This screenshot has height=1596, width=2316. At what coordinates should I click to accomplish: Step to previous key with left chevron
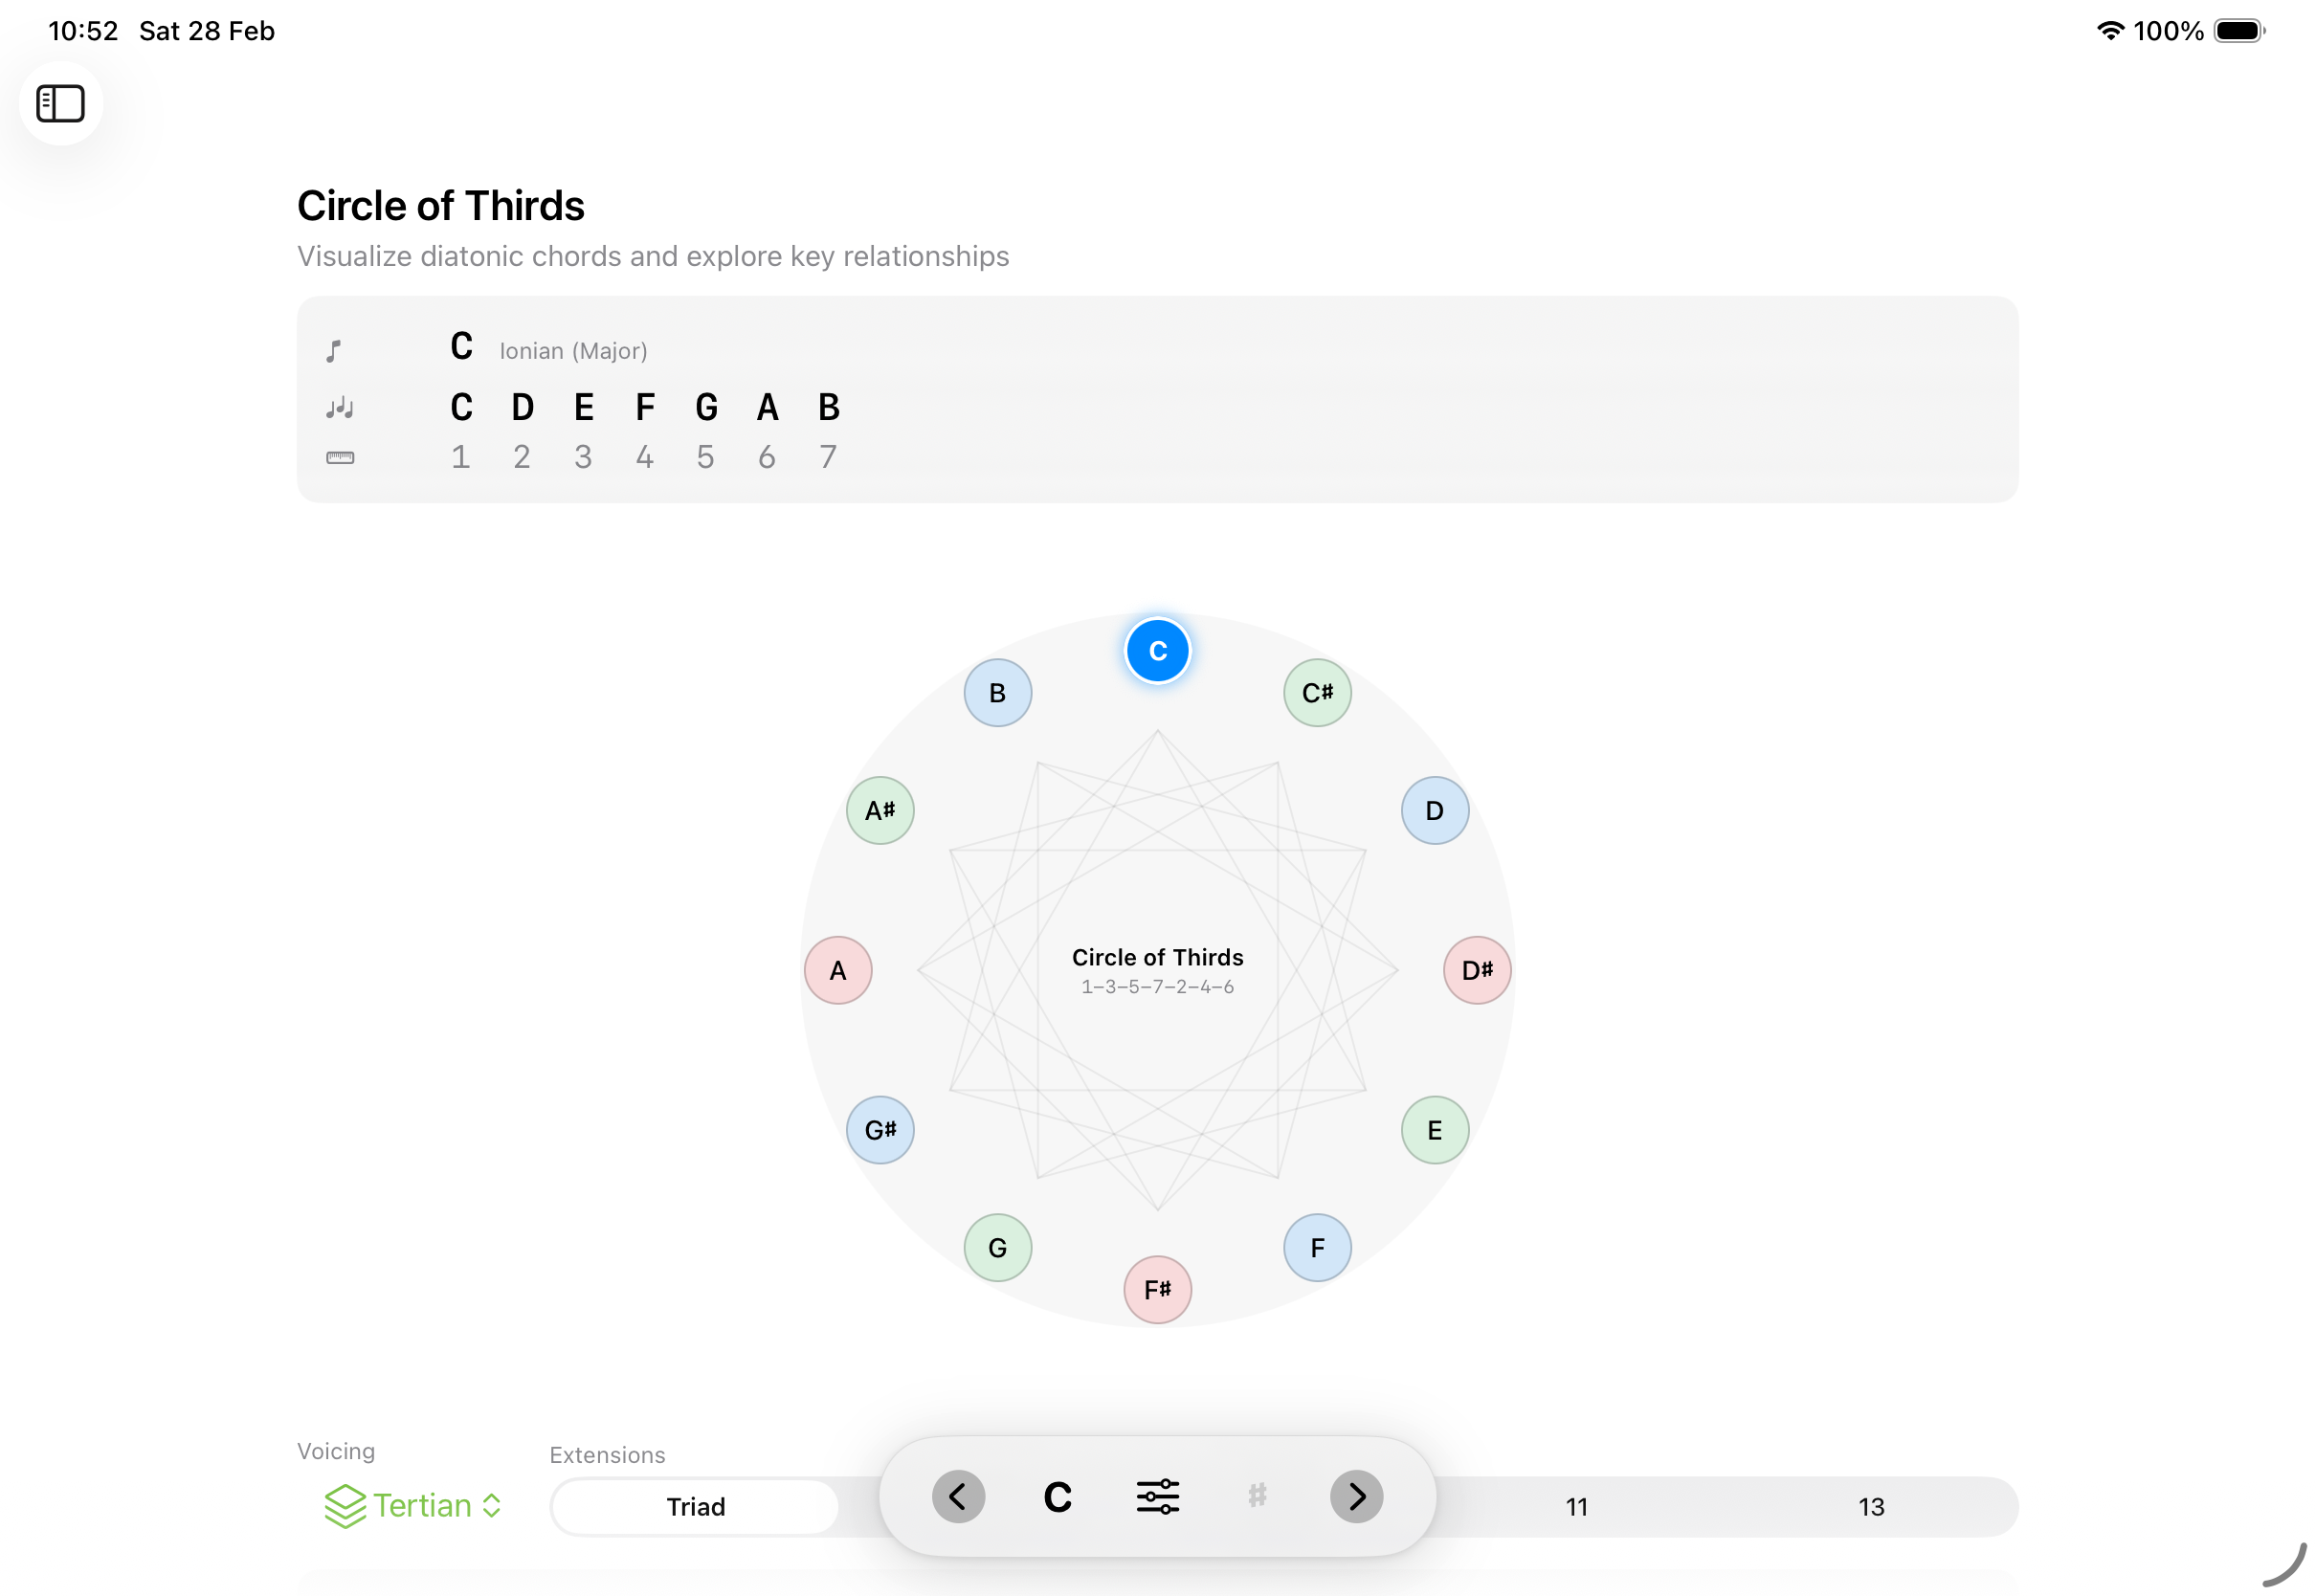[x=957, y=1497]
